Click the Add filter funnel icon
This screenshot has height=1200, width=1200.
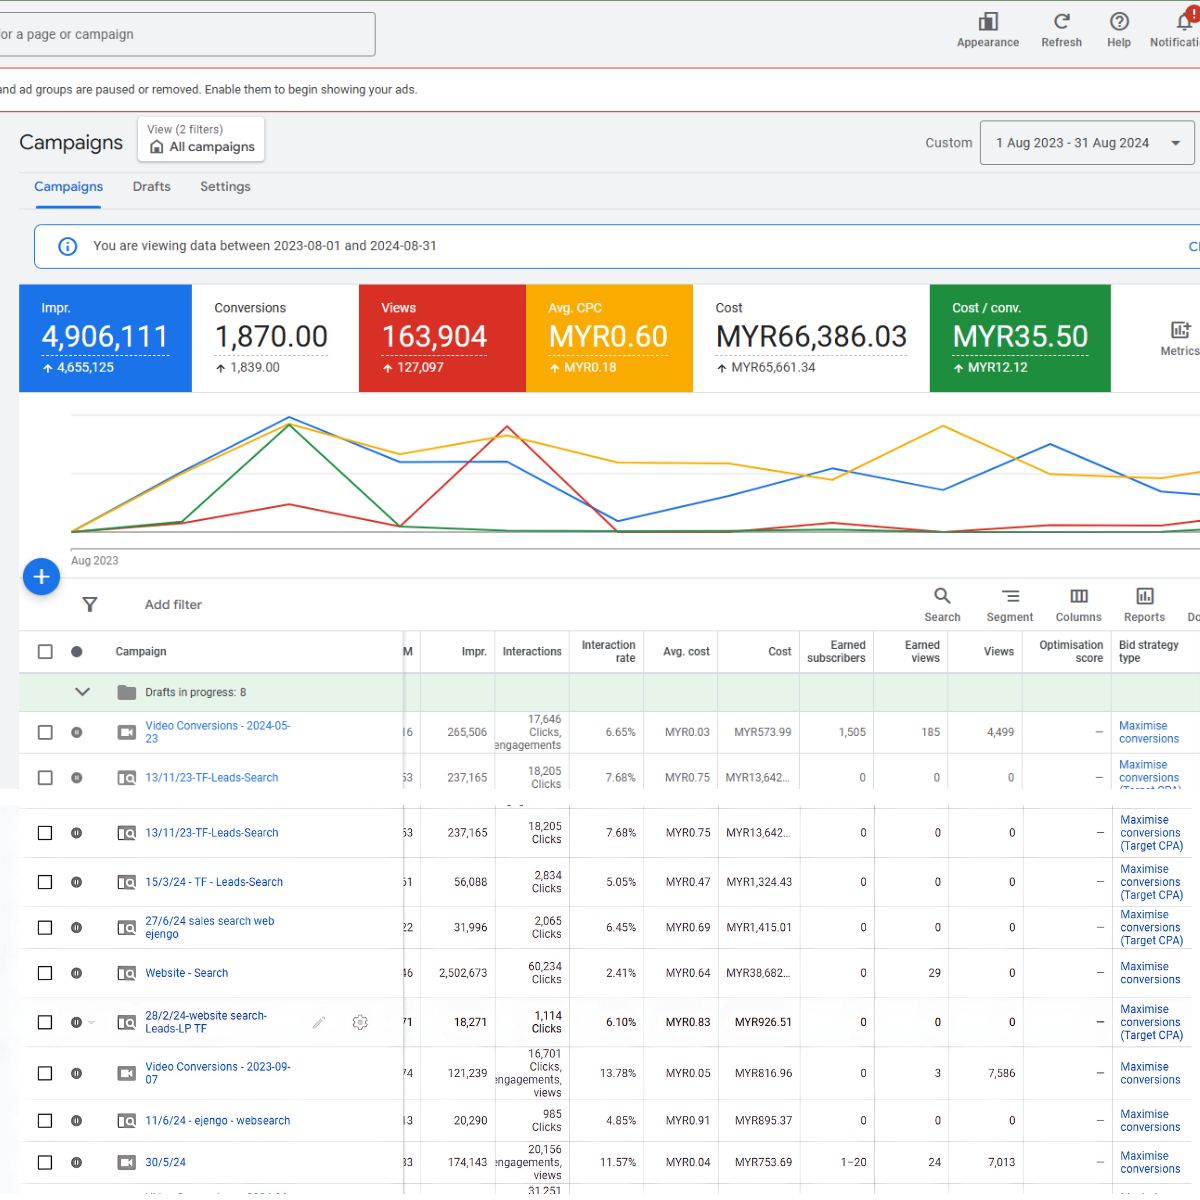tap(90, 605)
